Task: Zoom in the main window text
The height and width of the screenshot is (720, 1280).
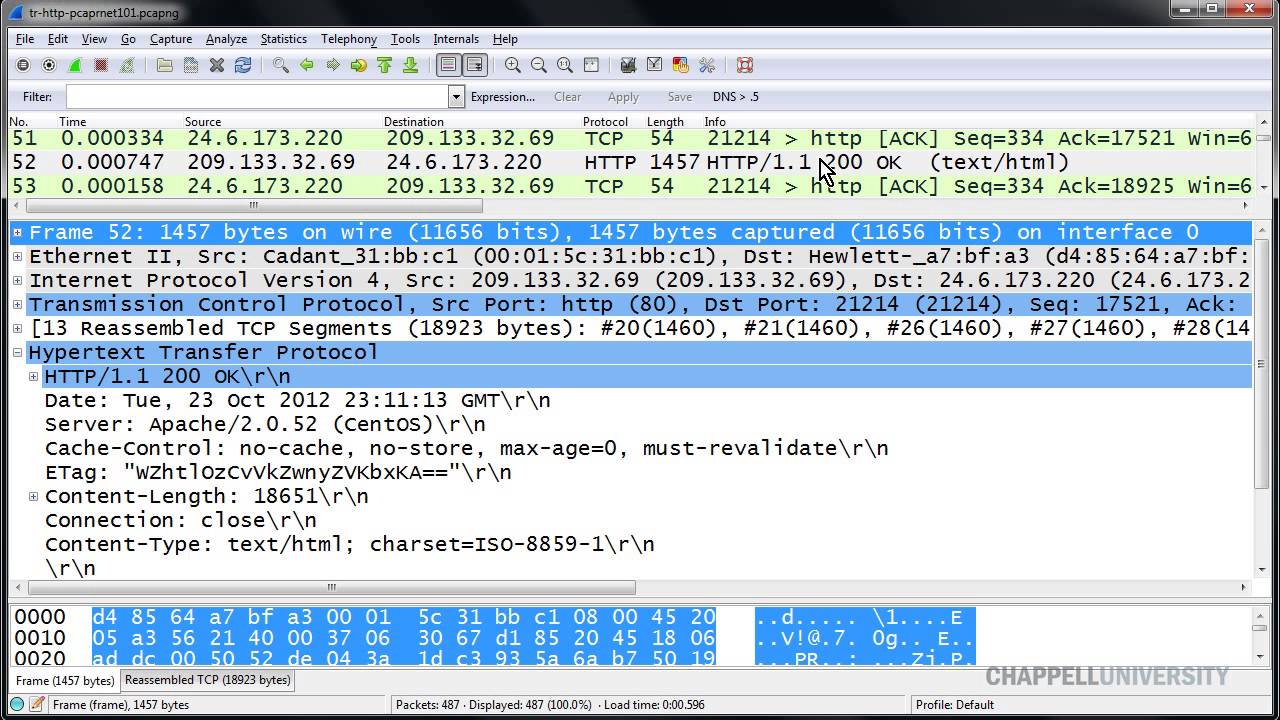Action: pos(513,65)
